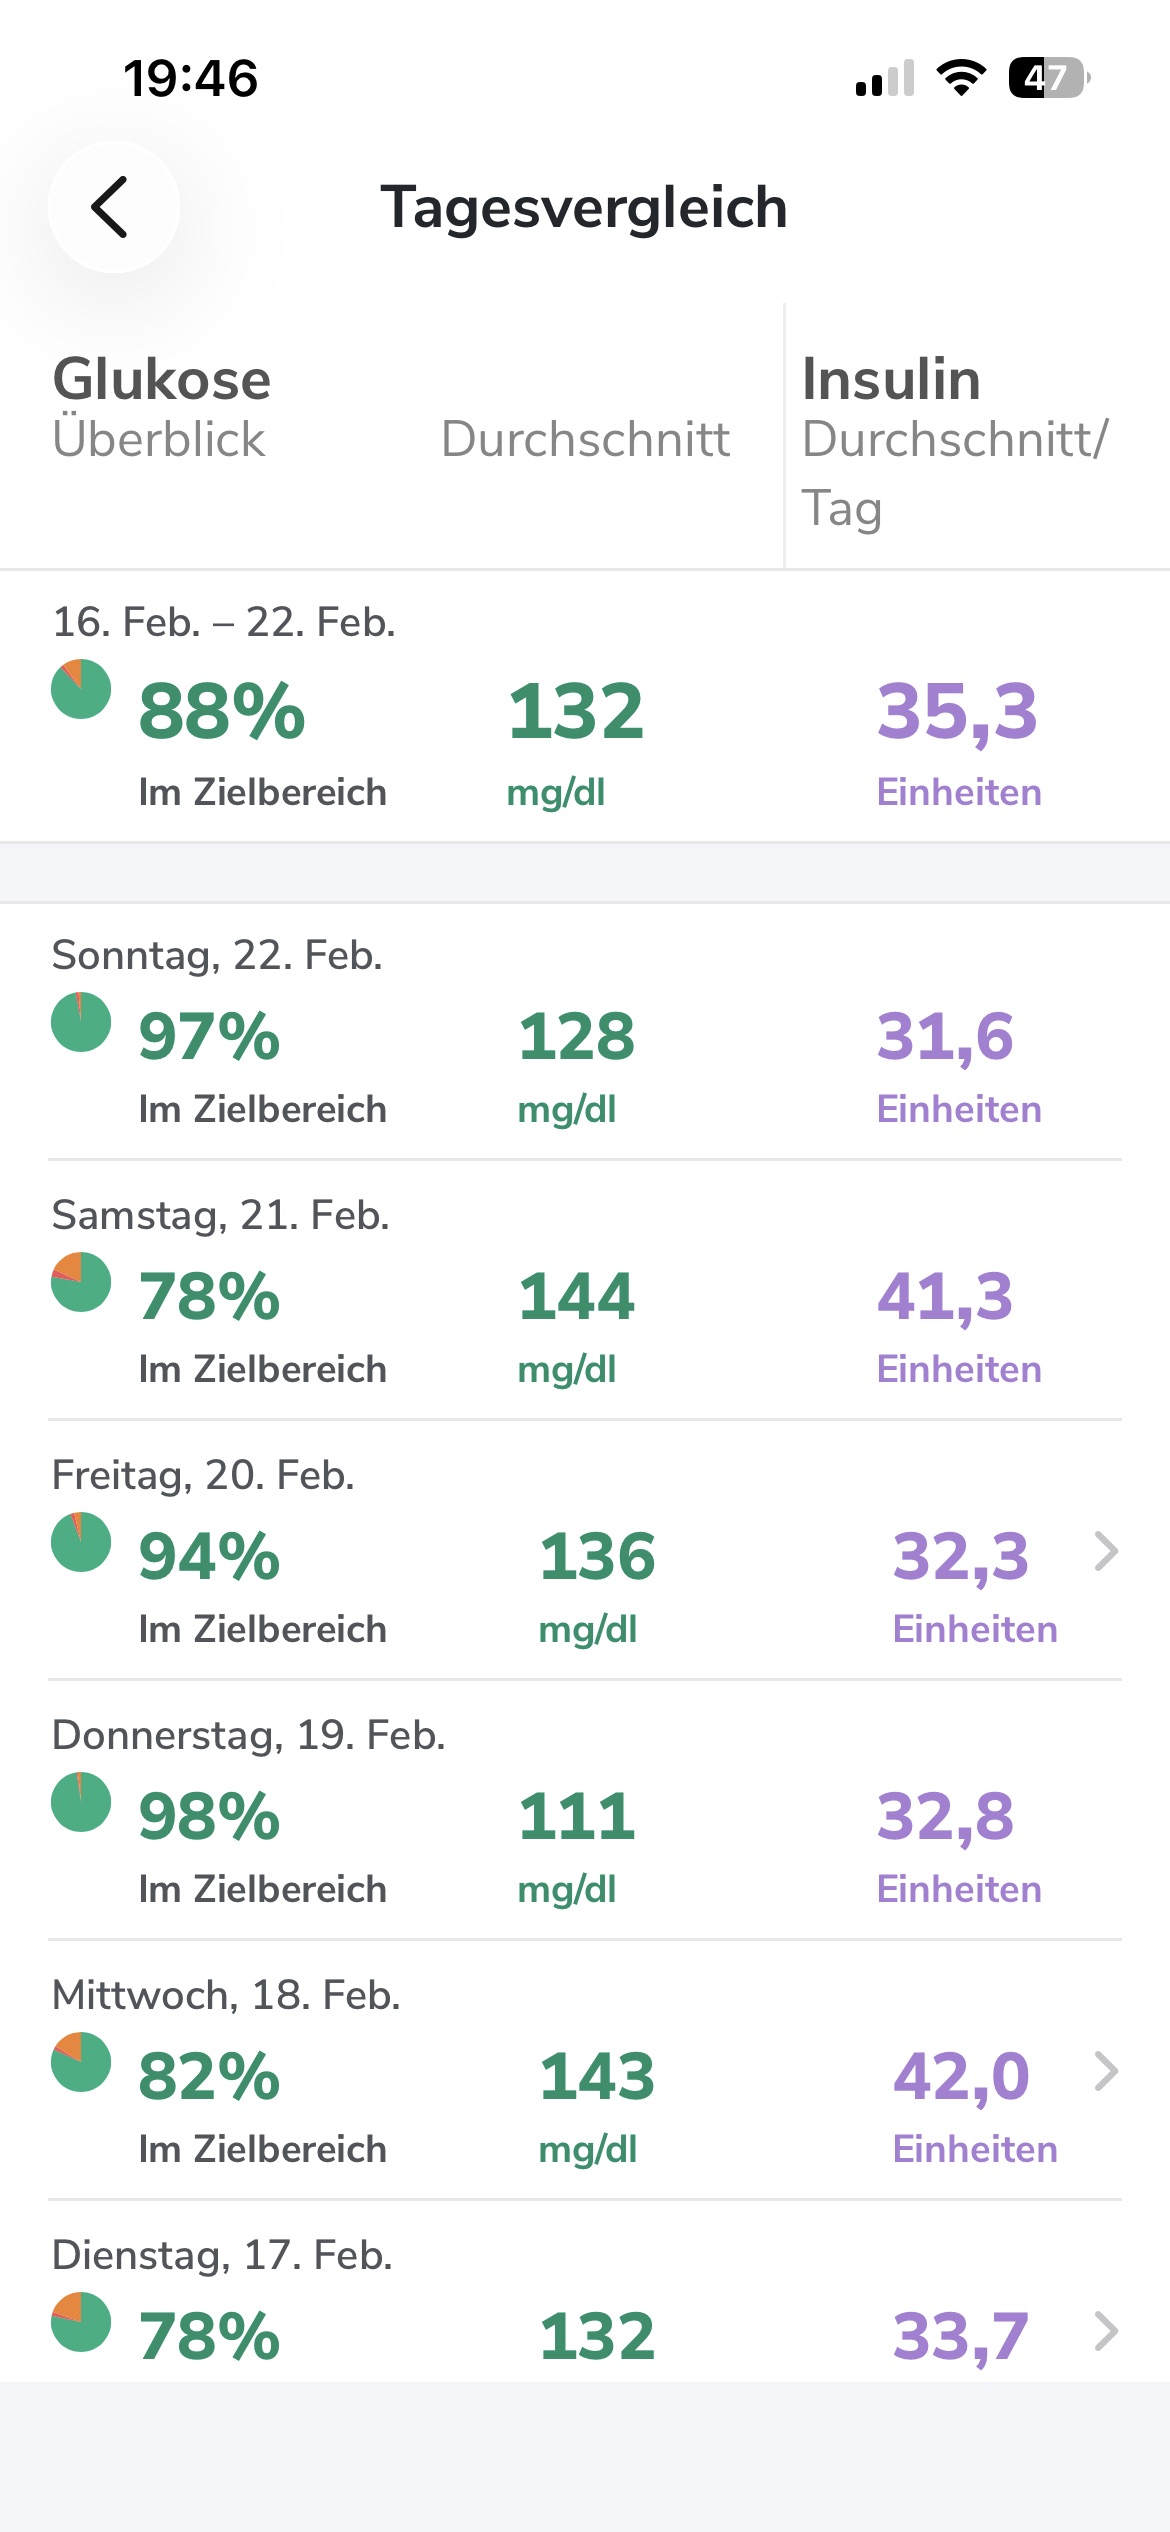Tap Friday 20. Feb. pie chart icon
This screenshot has width=1170, height=2532.
(x=81, y=1542)
